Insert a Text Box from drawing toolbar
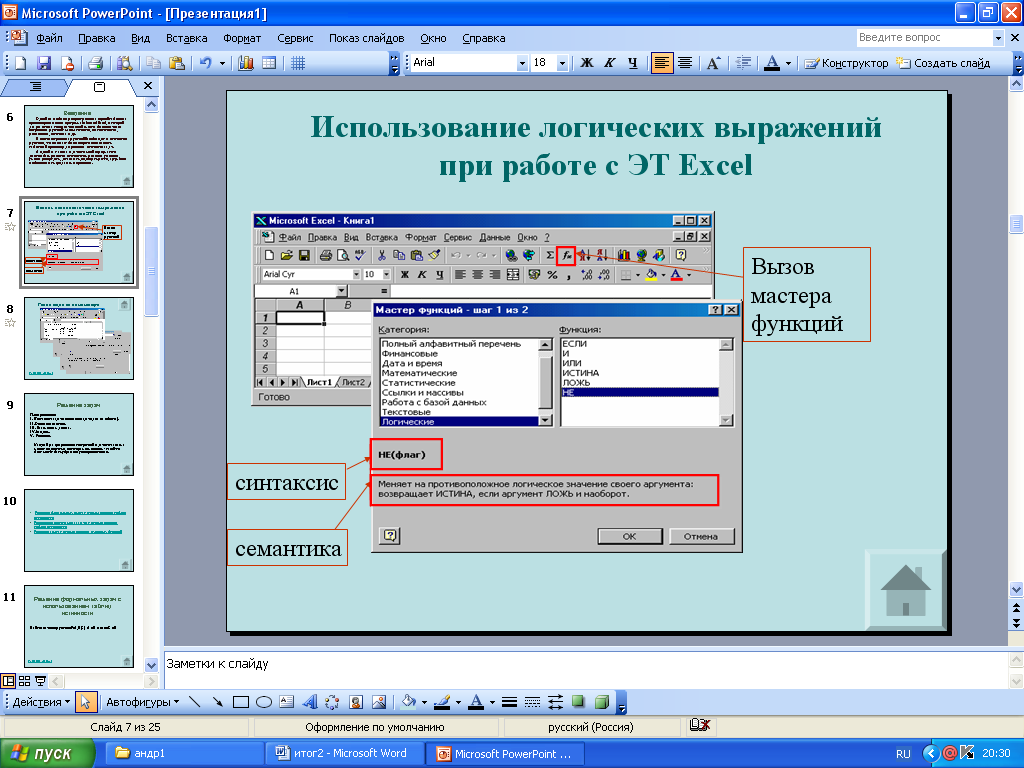The width and height of the screenshot is (1024, 768). point(287,702)
